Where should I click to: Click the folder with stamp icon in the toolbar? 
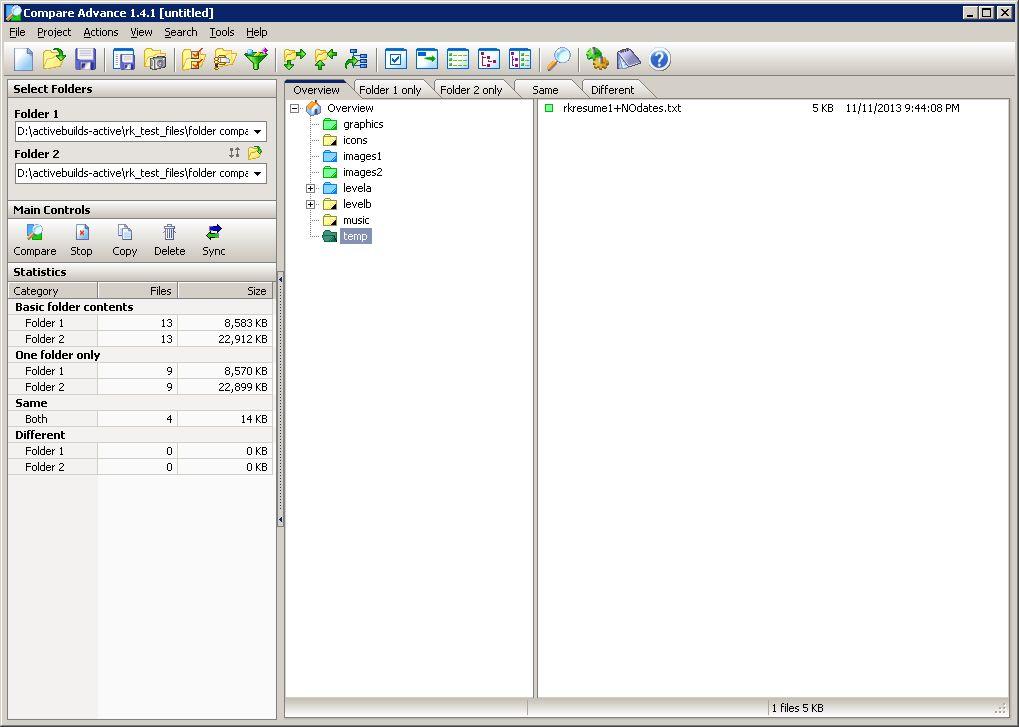(x=225, y=59)
